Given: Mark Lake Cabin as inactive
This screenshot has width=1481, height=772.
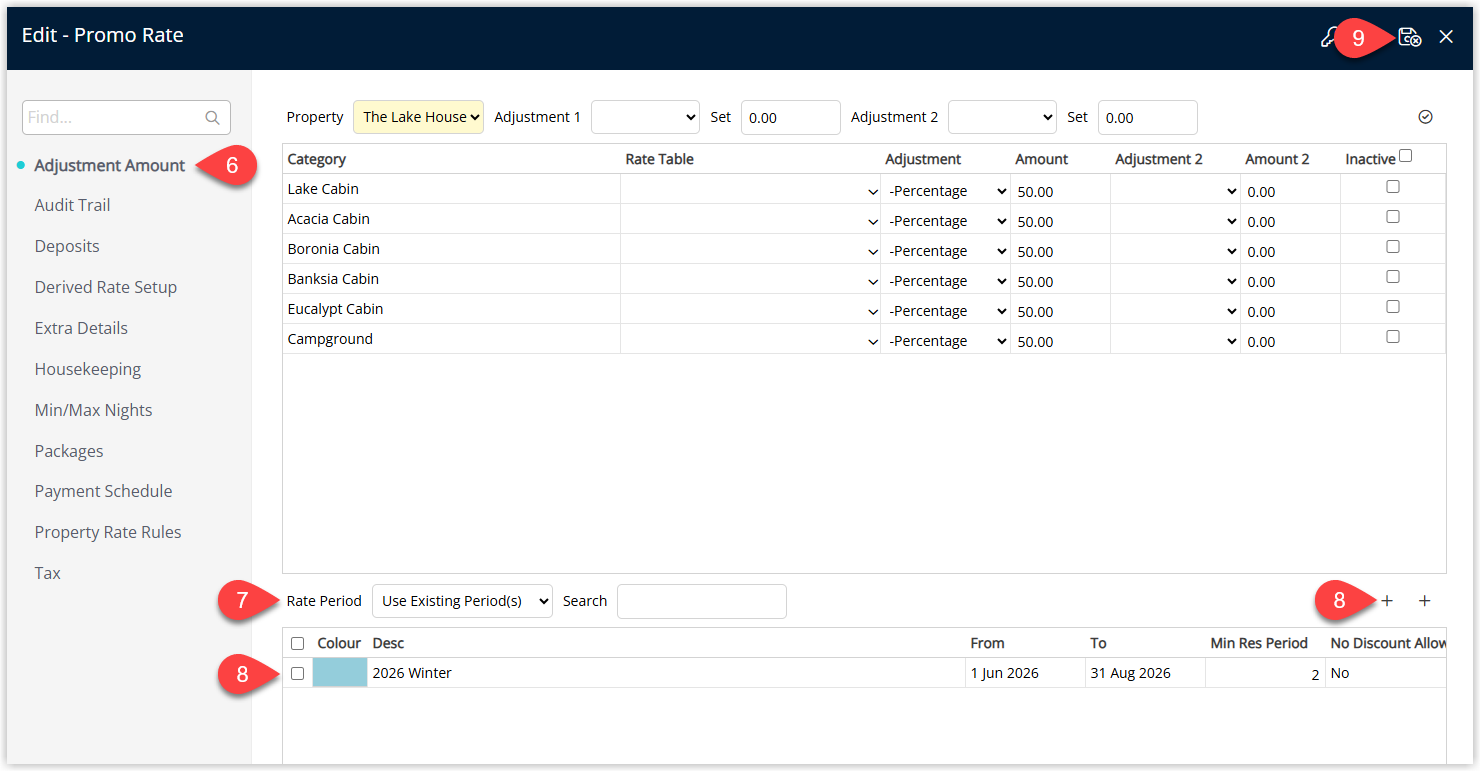Looking at the screenshot, I should [1393, 187].
